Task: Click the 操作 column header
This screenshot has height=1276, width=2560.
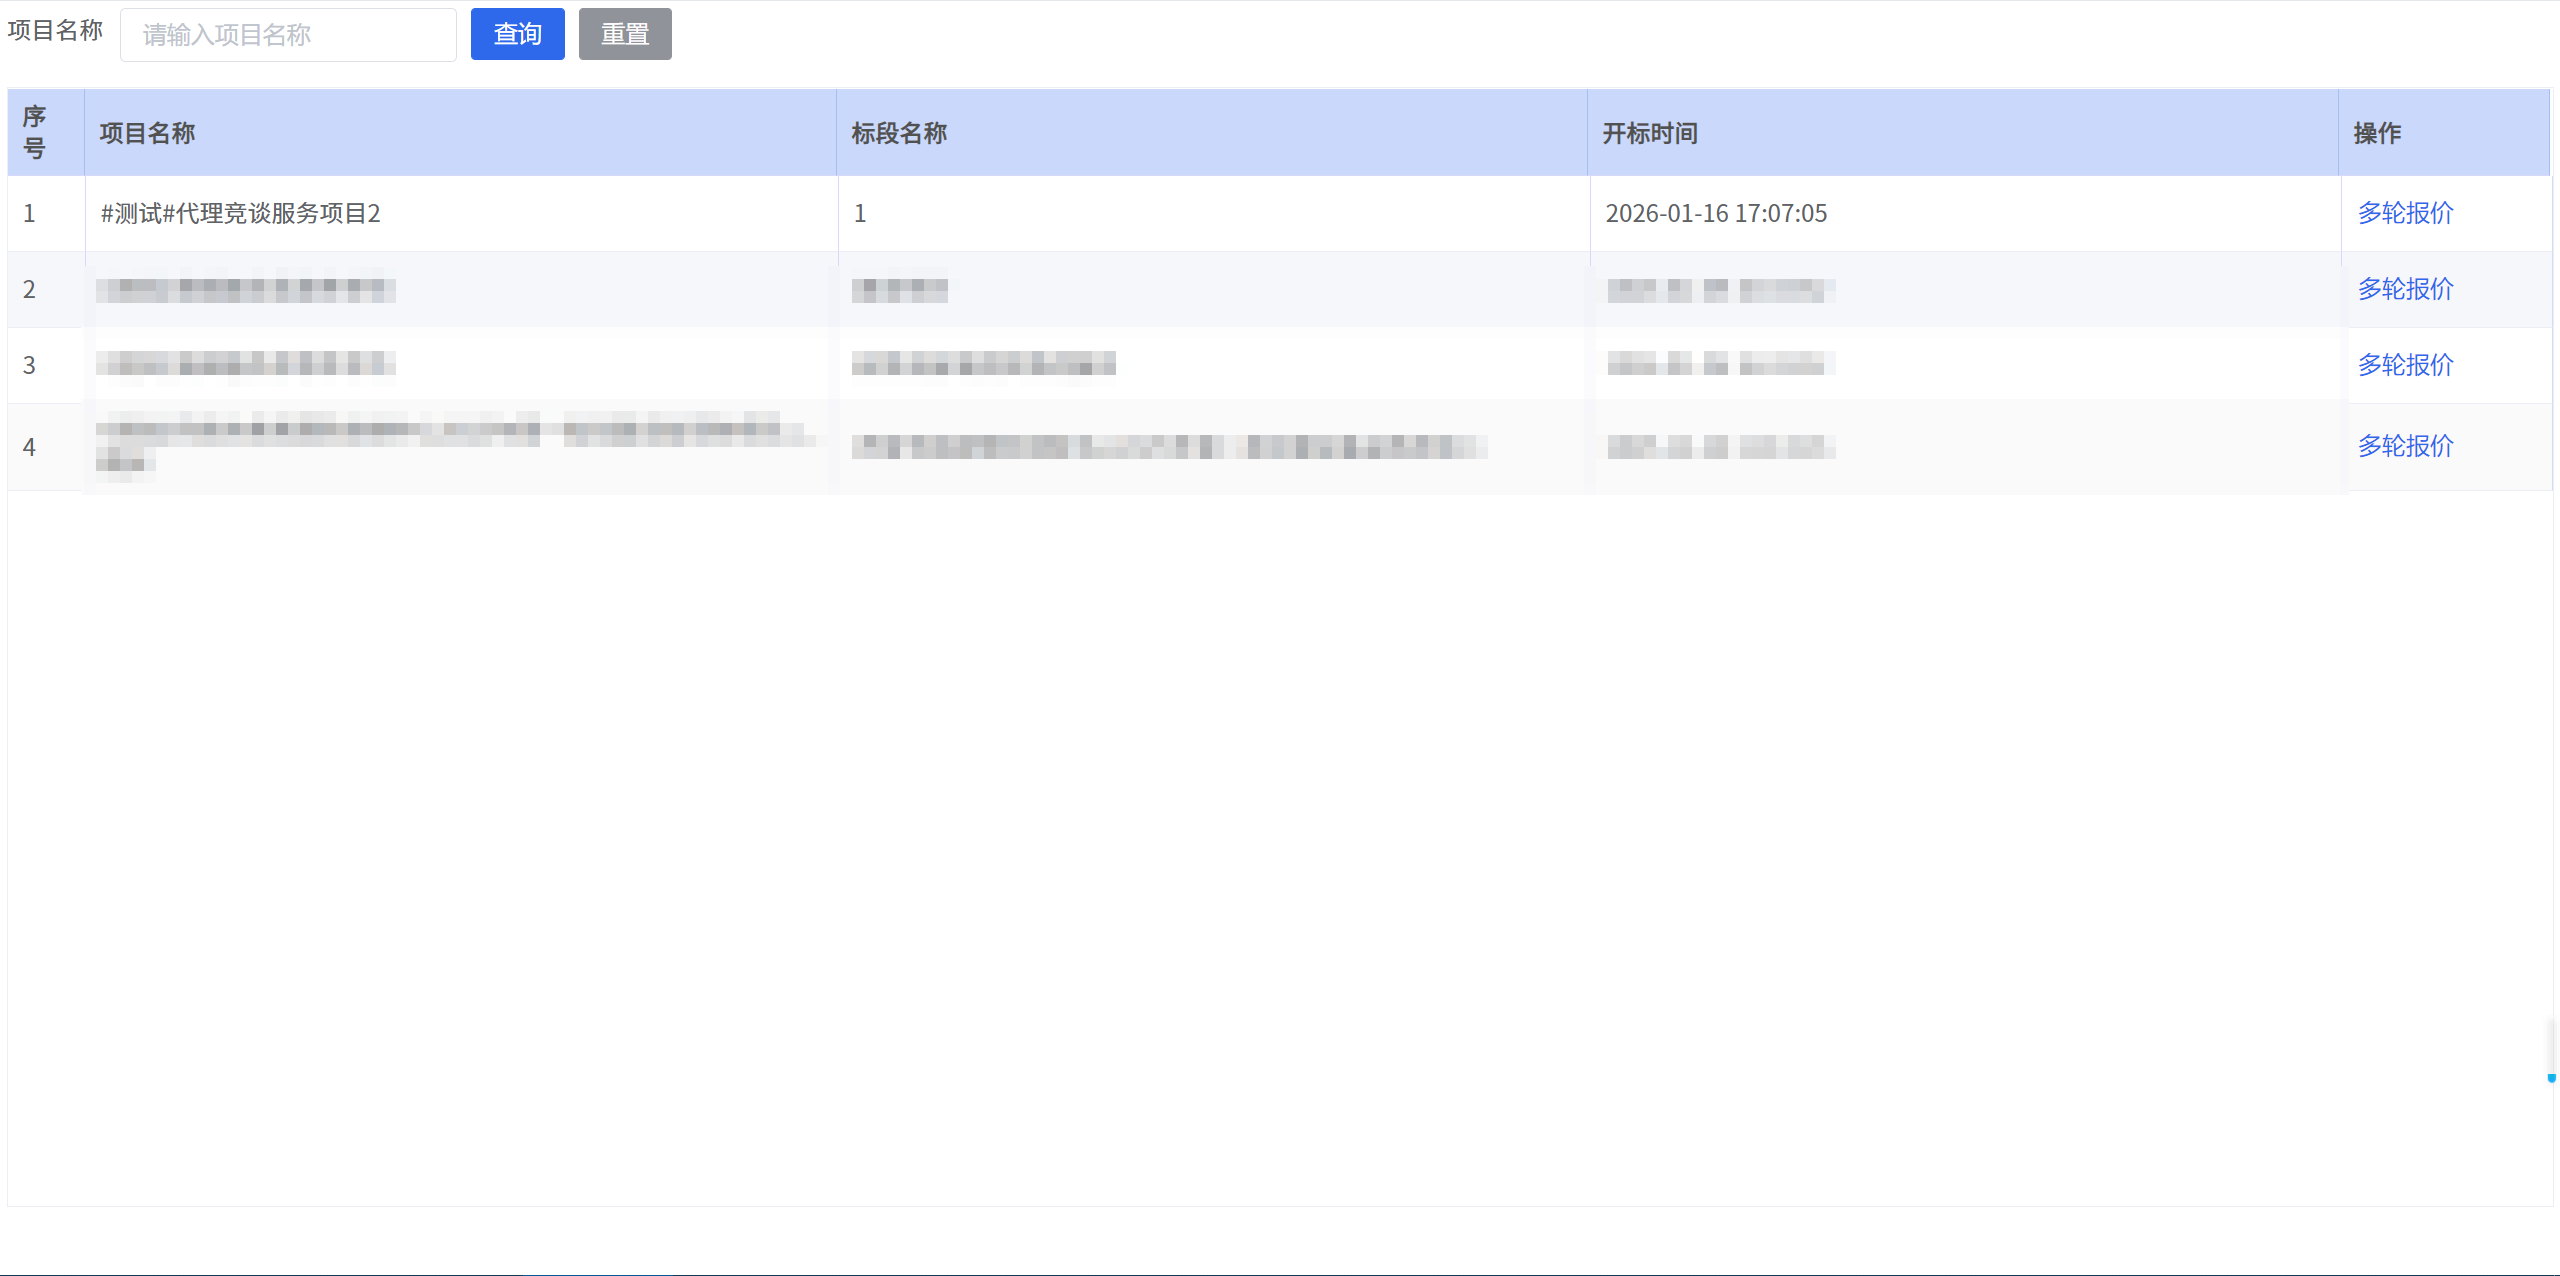Action: (2377, 133)
